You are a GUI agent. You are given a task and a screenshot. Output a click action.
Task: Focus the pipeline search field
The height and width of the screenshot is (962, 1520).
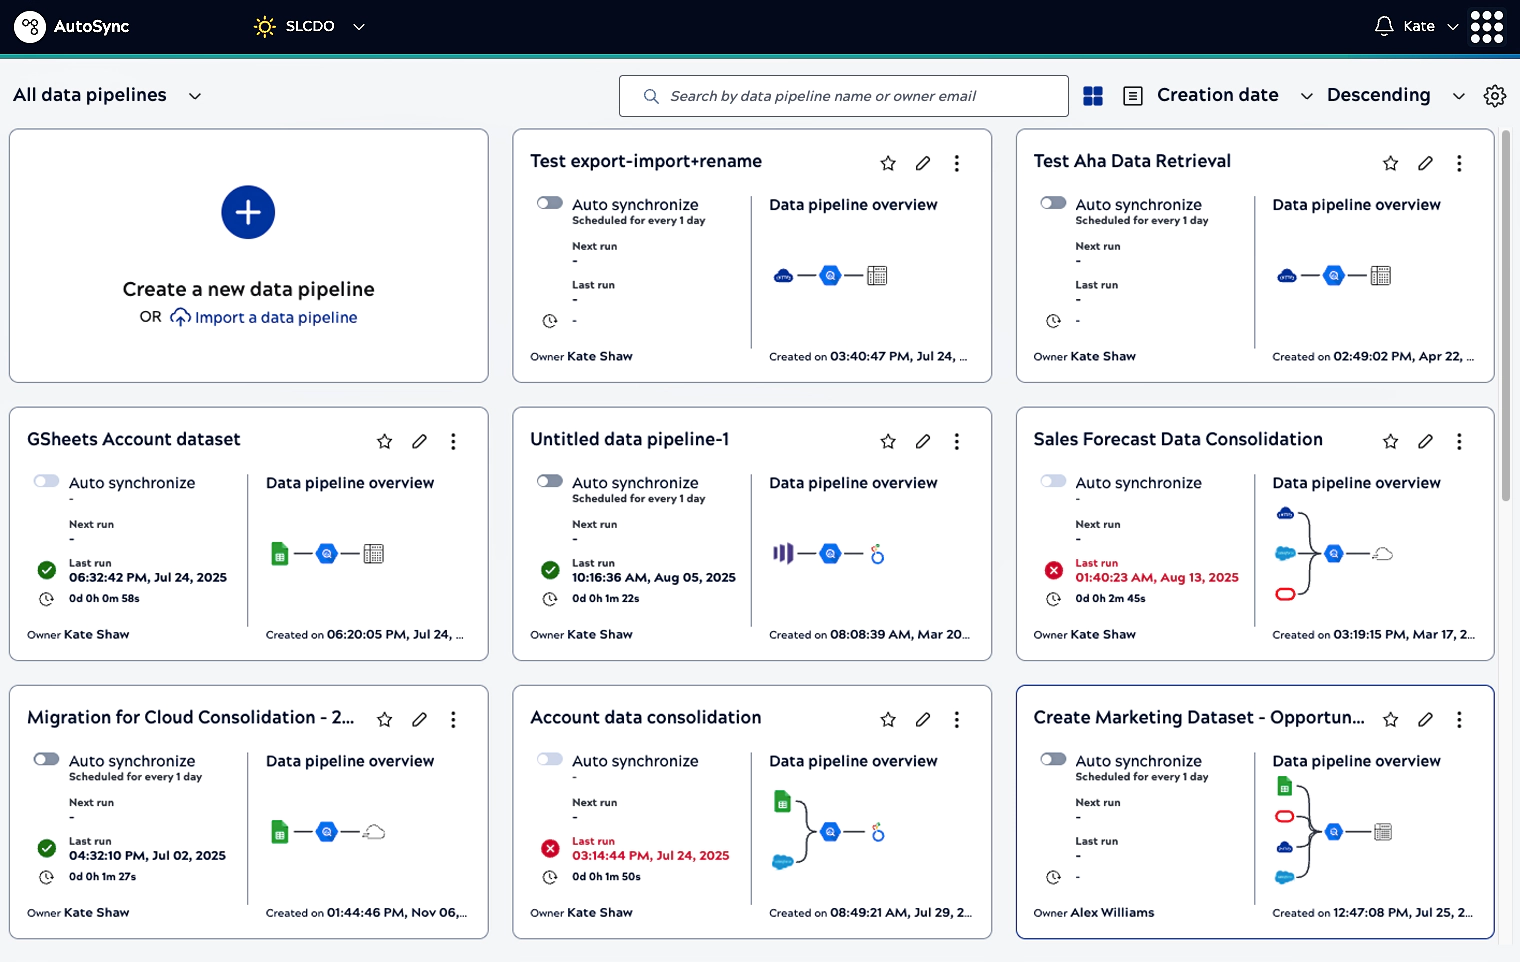coord(844,96)
